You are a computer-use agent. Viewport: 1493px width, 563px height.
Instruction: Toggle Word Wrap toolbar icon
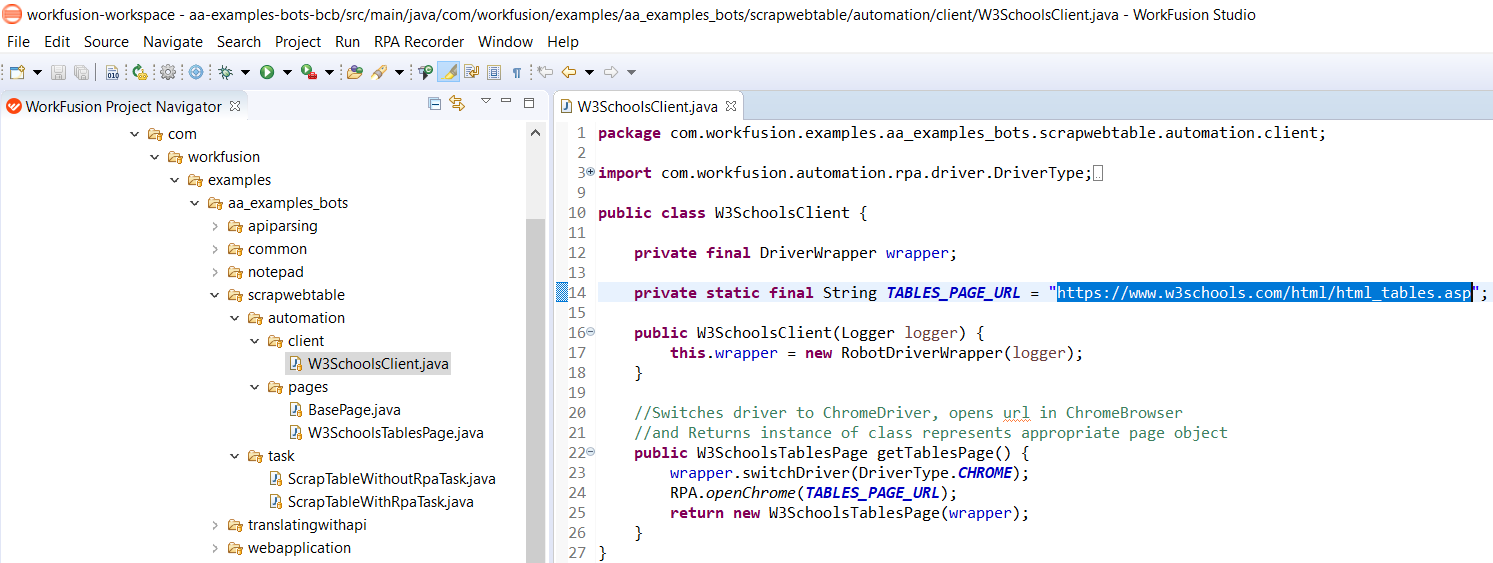click(x=471, y=72)
